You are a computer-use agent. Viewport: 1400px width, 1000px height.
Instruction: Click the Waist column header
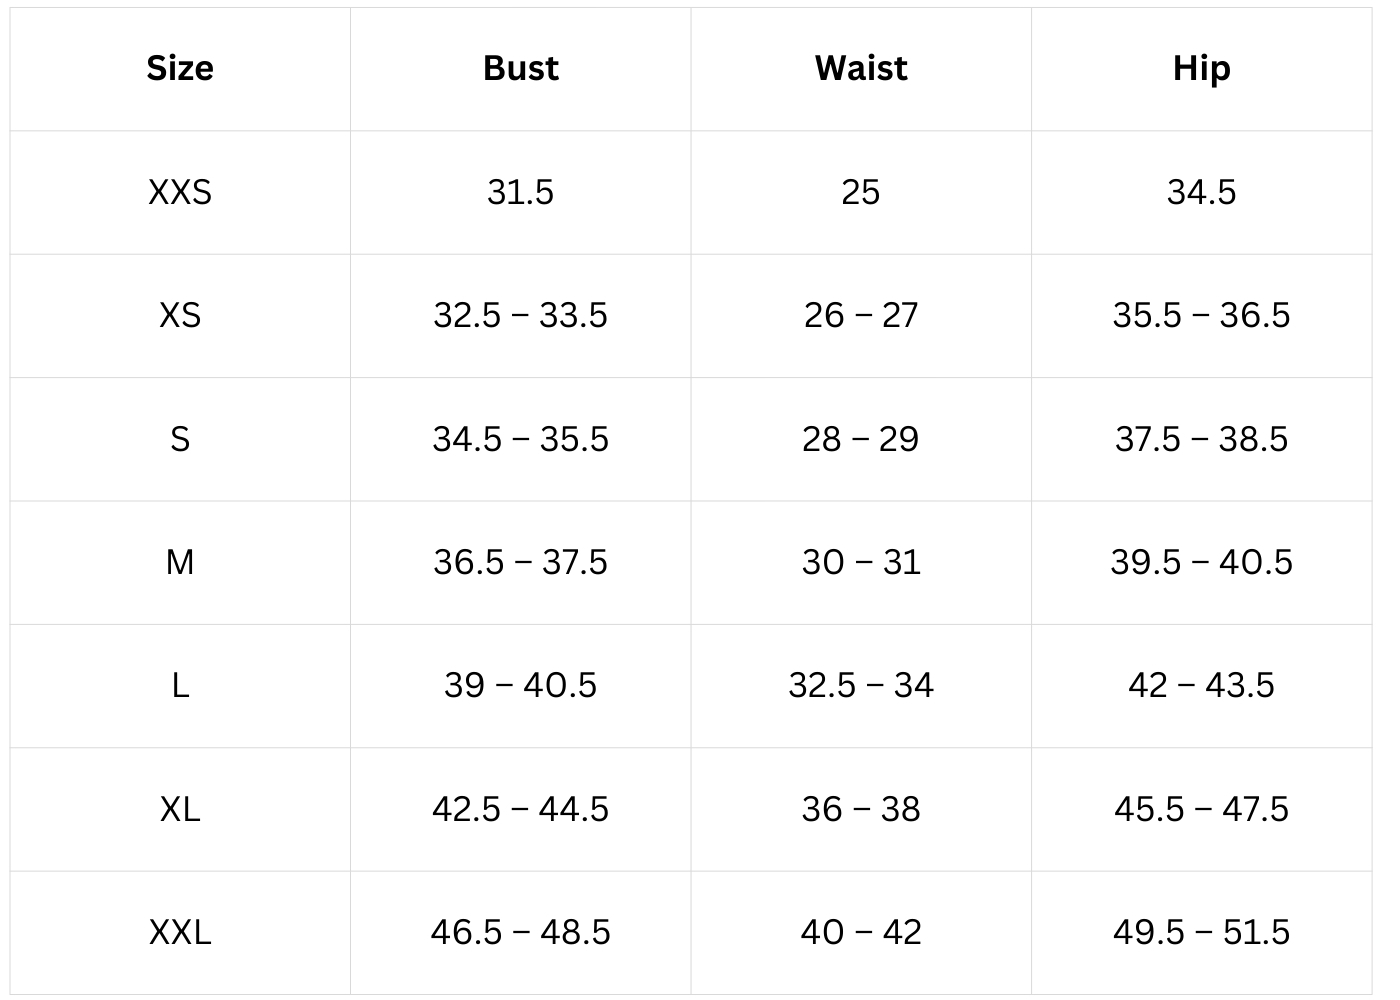coord(861,68)
